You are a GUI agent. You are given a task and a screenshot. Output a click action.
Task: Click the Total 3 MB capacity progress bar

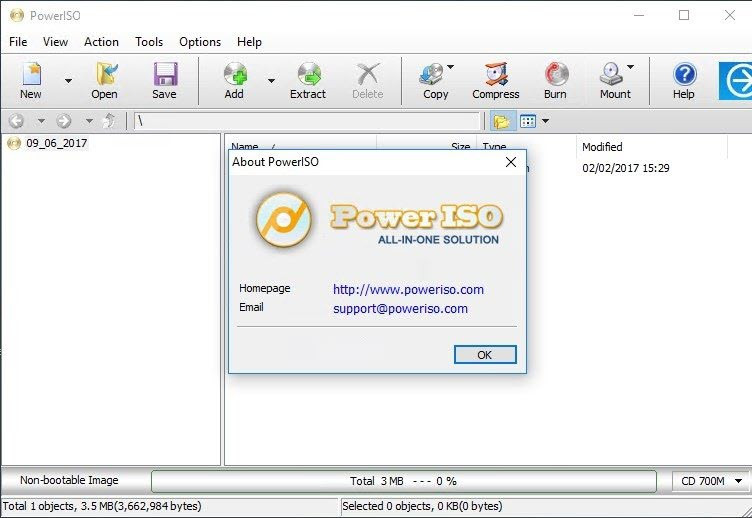pos(404,481)
